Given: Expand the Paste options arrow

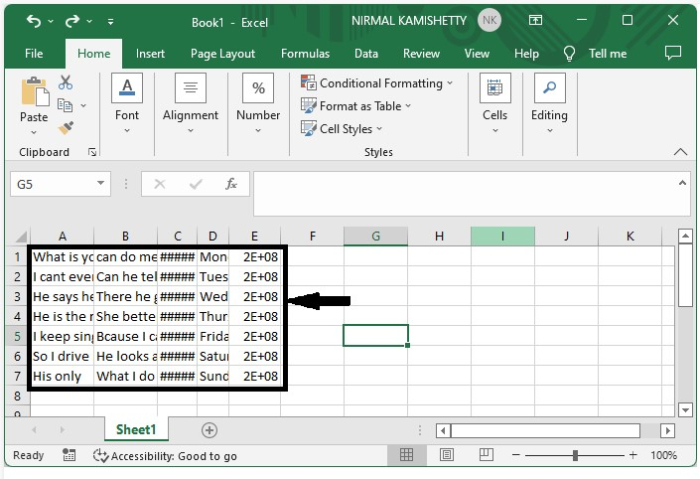Looking at the screenshot, I should pyautogui.click(x=34, y=132).
